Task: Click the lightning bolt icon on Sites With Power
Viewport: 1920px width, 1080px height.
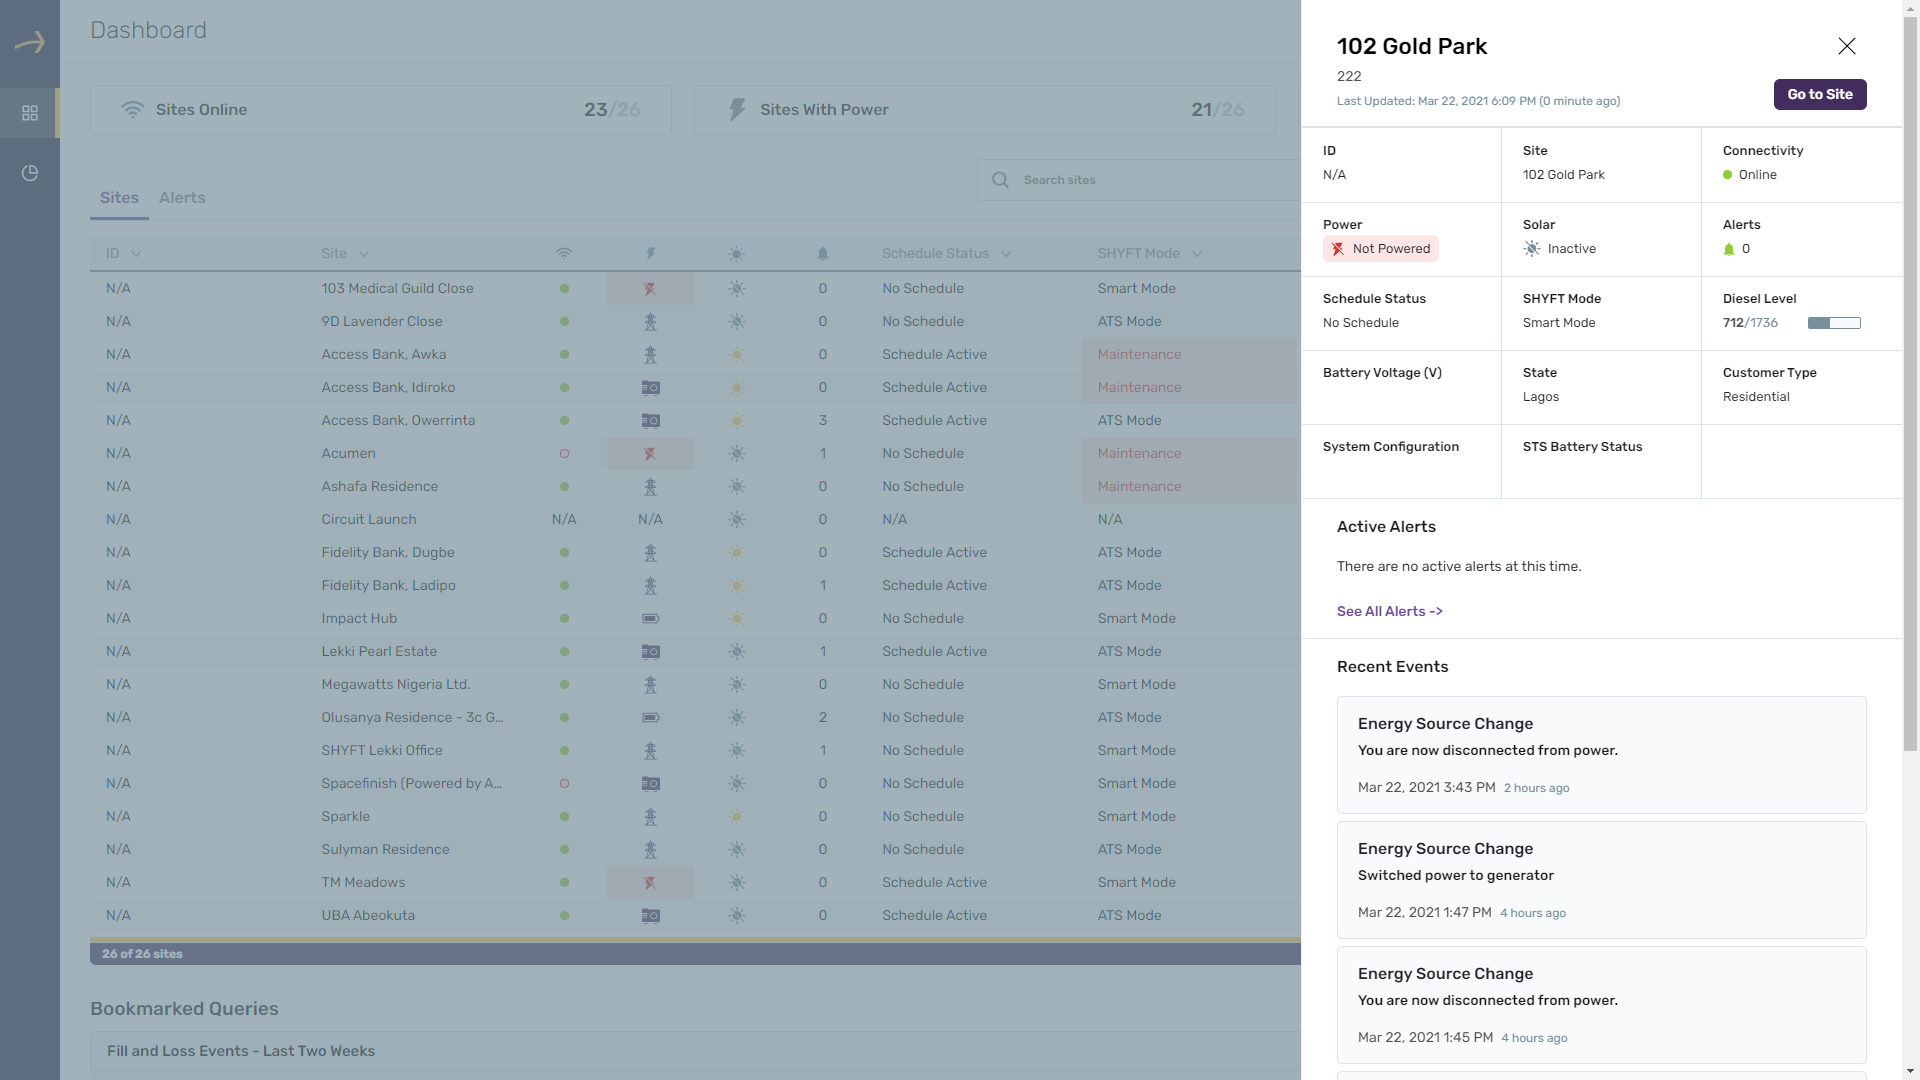Action: pyautogui.click(x=737, y=110)
